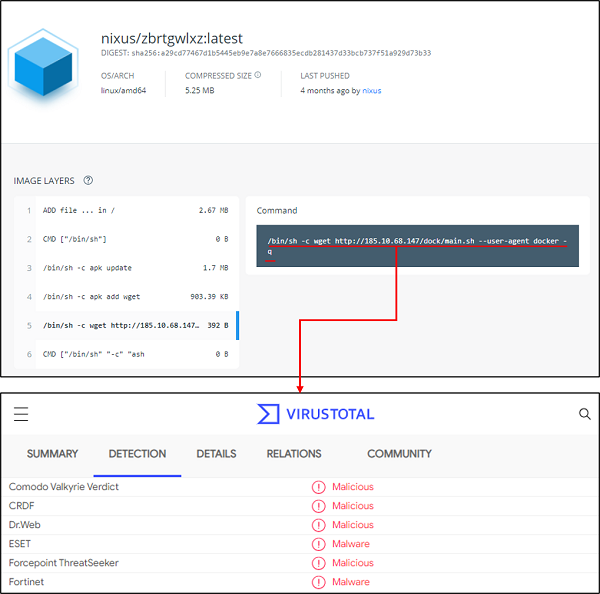Click the Malicious verdict for Comodo Valkyrie

pos(353,487)
